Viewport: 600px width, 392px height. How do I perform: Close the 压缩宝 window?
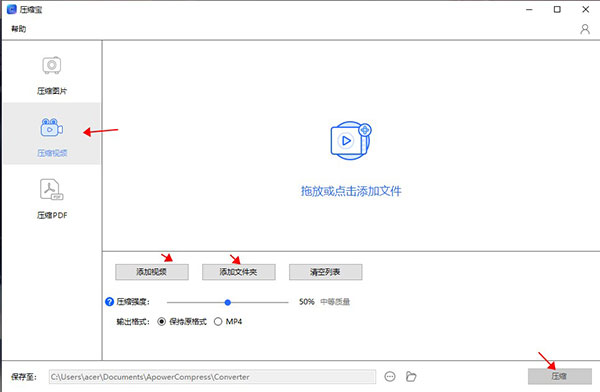585,10
